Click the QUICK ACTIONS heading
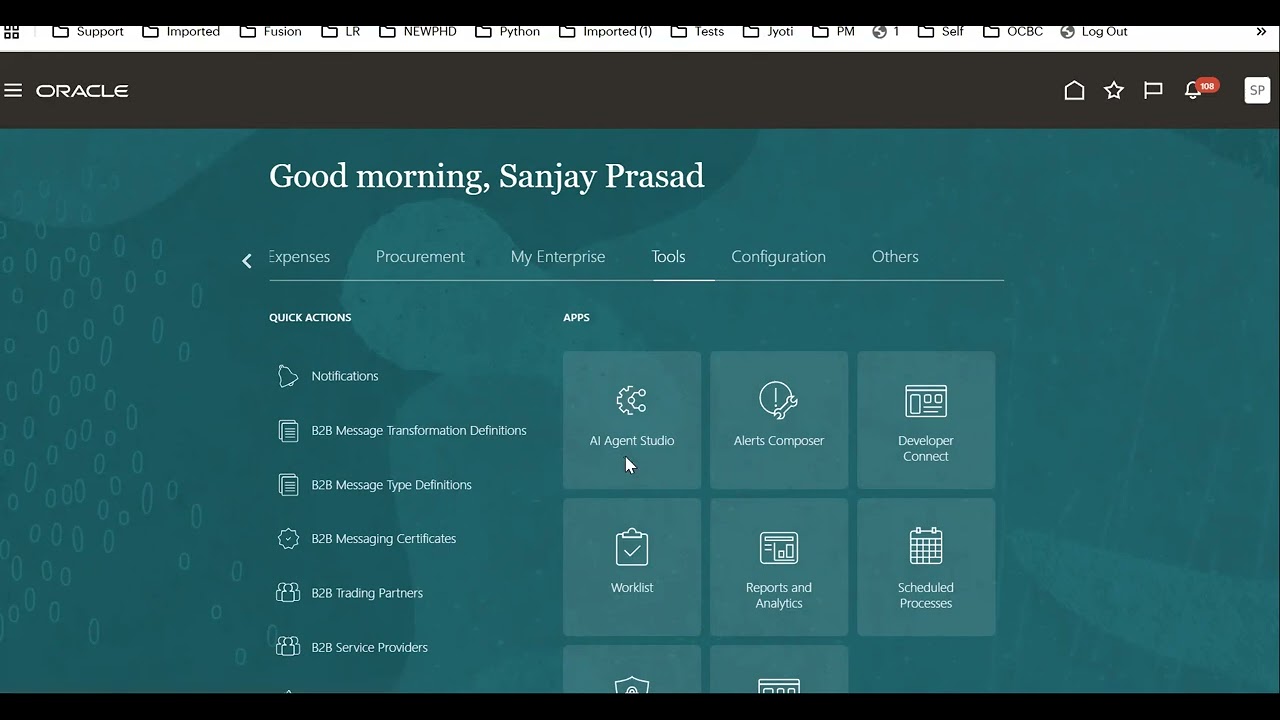1280x720 pixels. (x=310, y=318)
